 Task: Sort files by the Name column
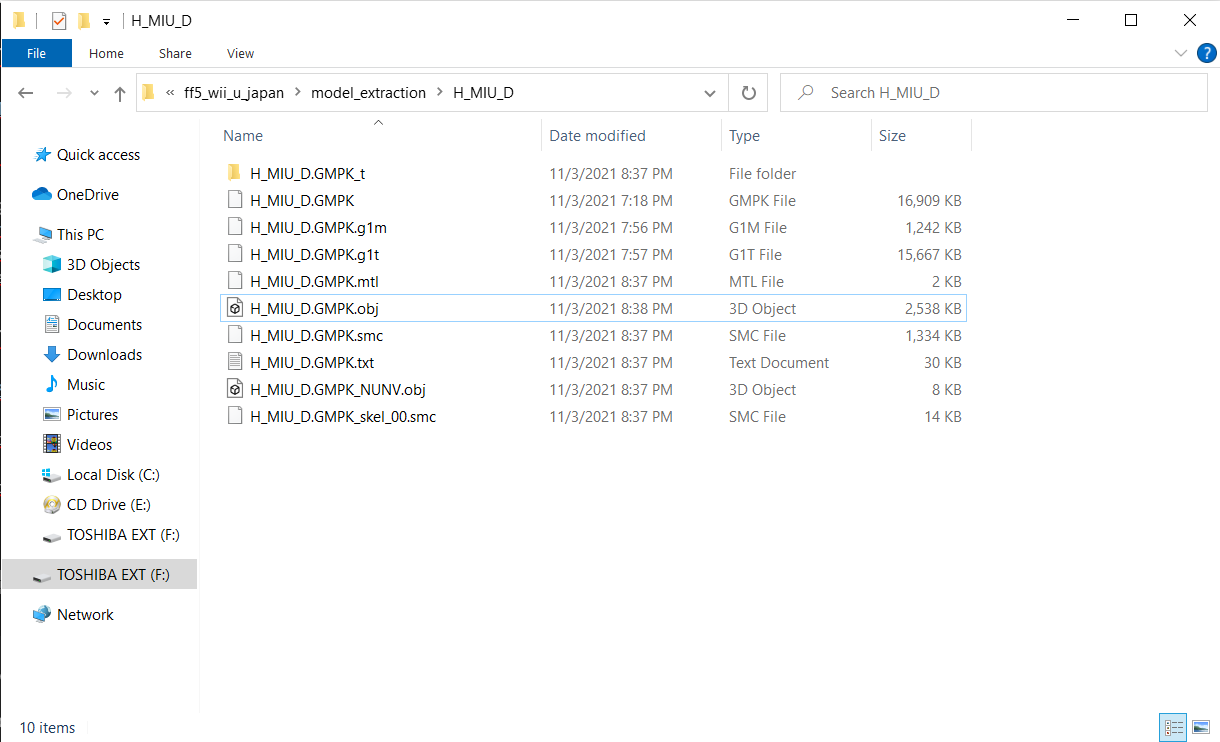[243, 136]
